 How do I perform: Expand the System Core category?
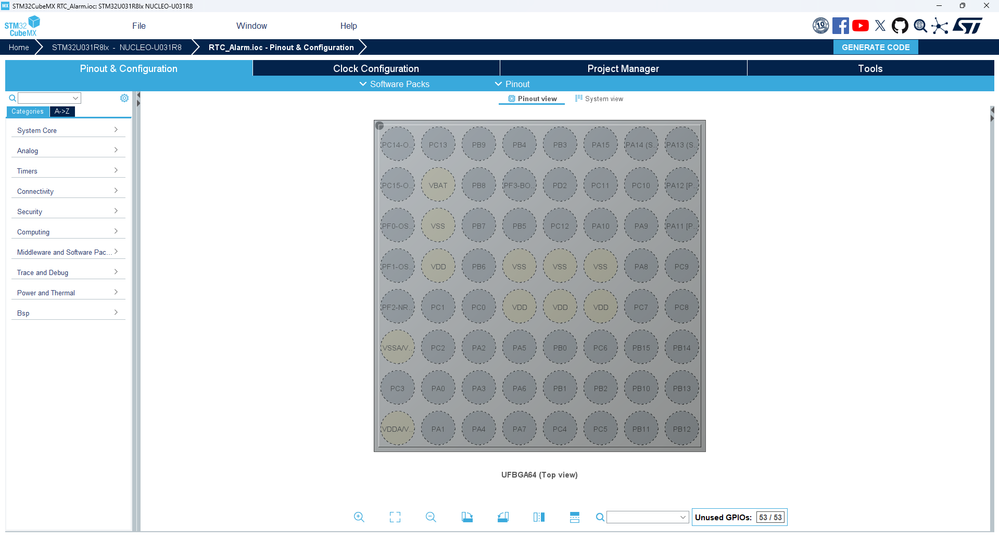point(68,130)
